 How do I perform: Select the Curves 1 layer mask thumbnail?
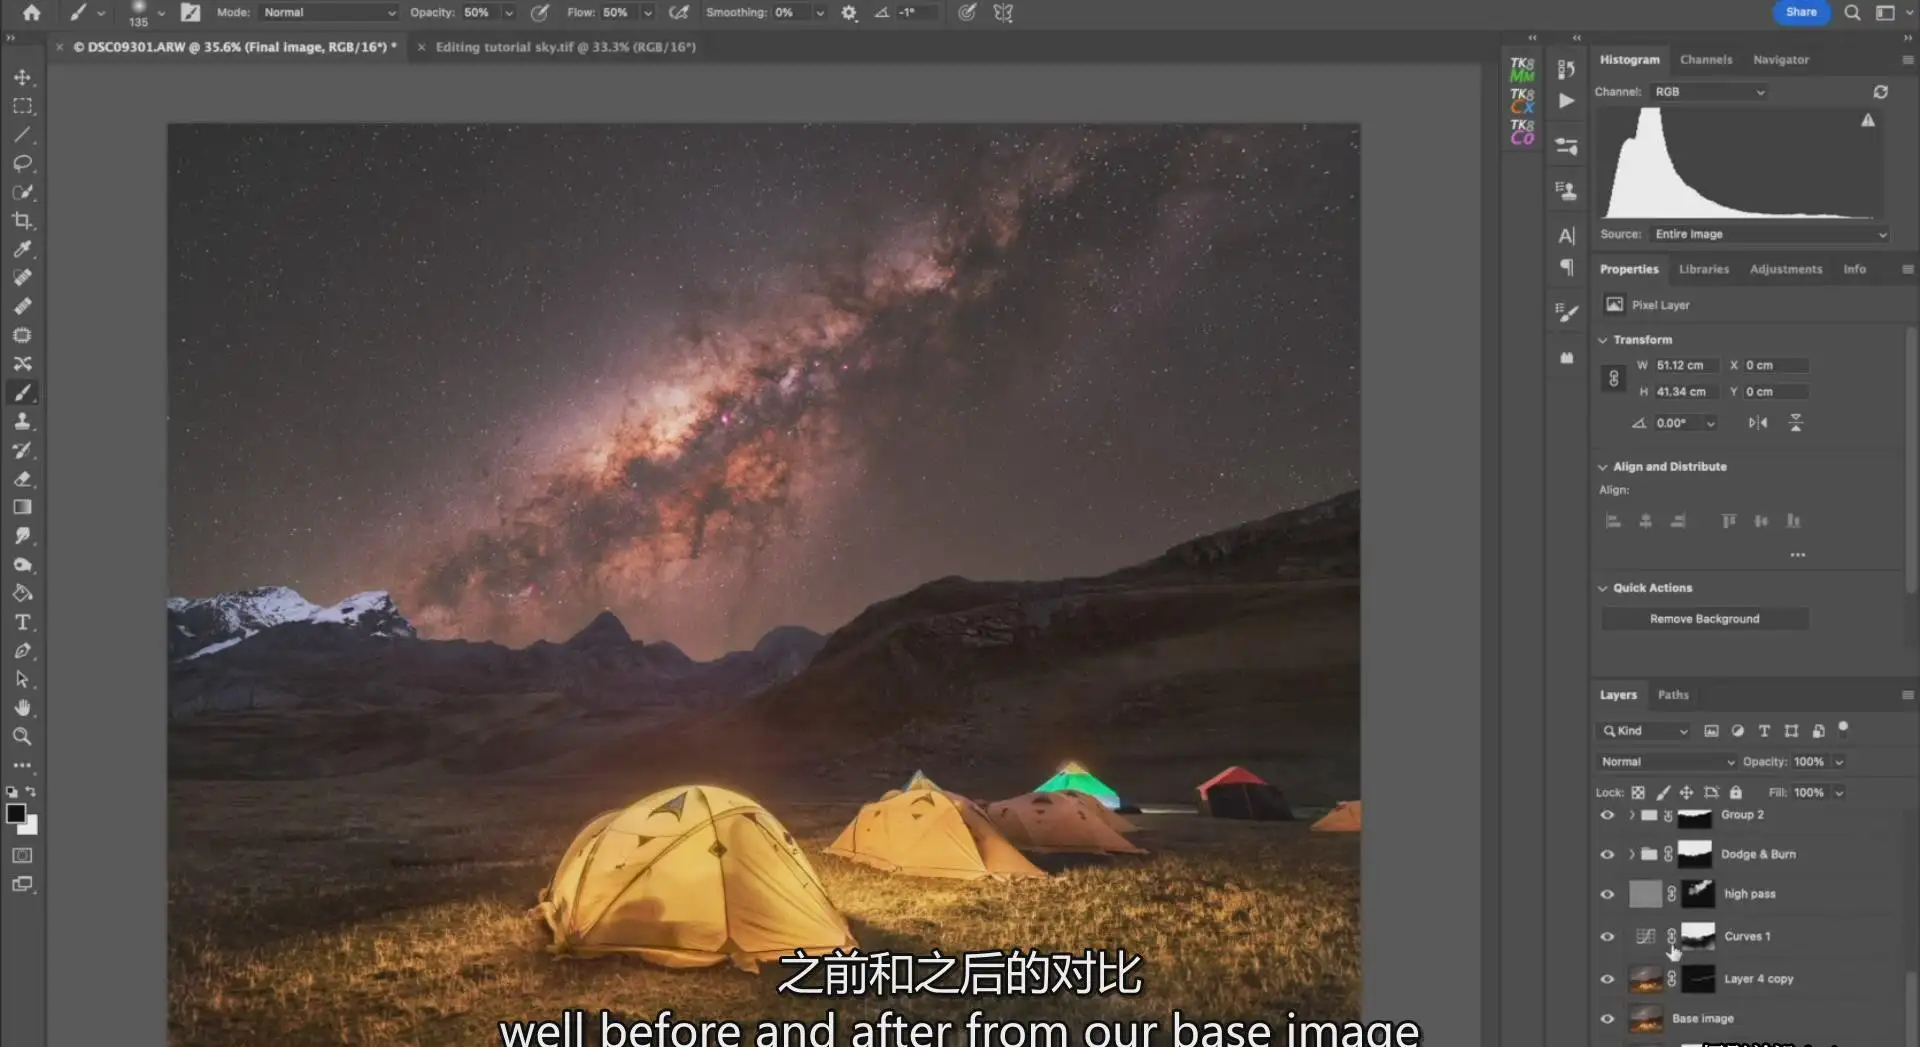click(1697, 937)
